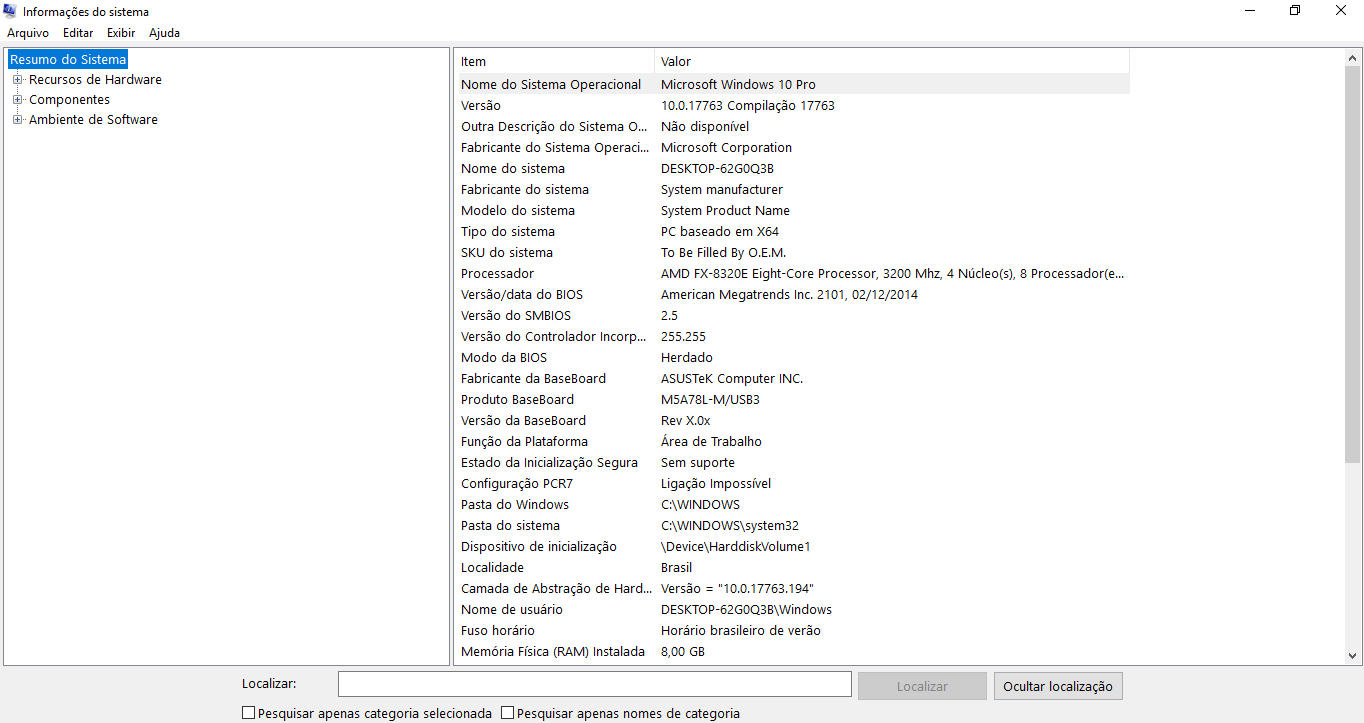
Task: Click American Megatrends Inc. BIOS value
Action: pos(789,295)
